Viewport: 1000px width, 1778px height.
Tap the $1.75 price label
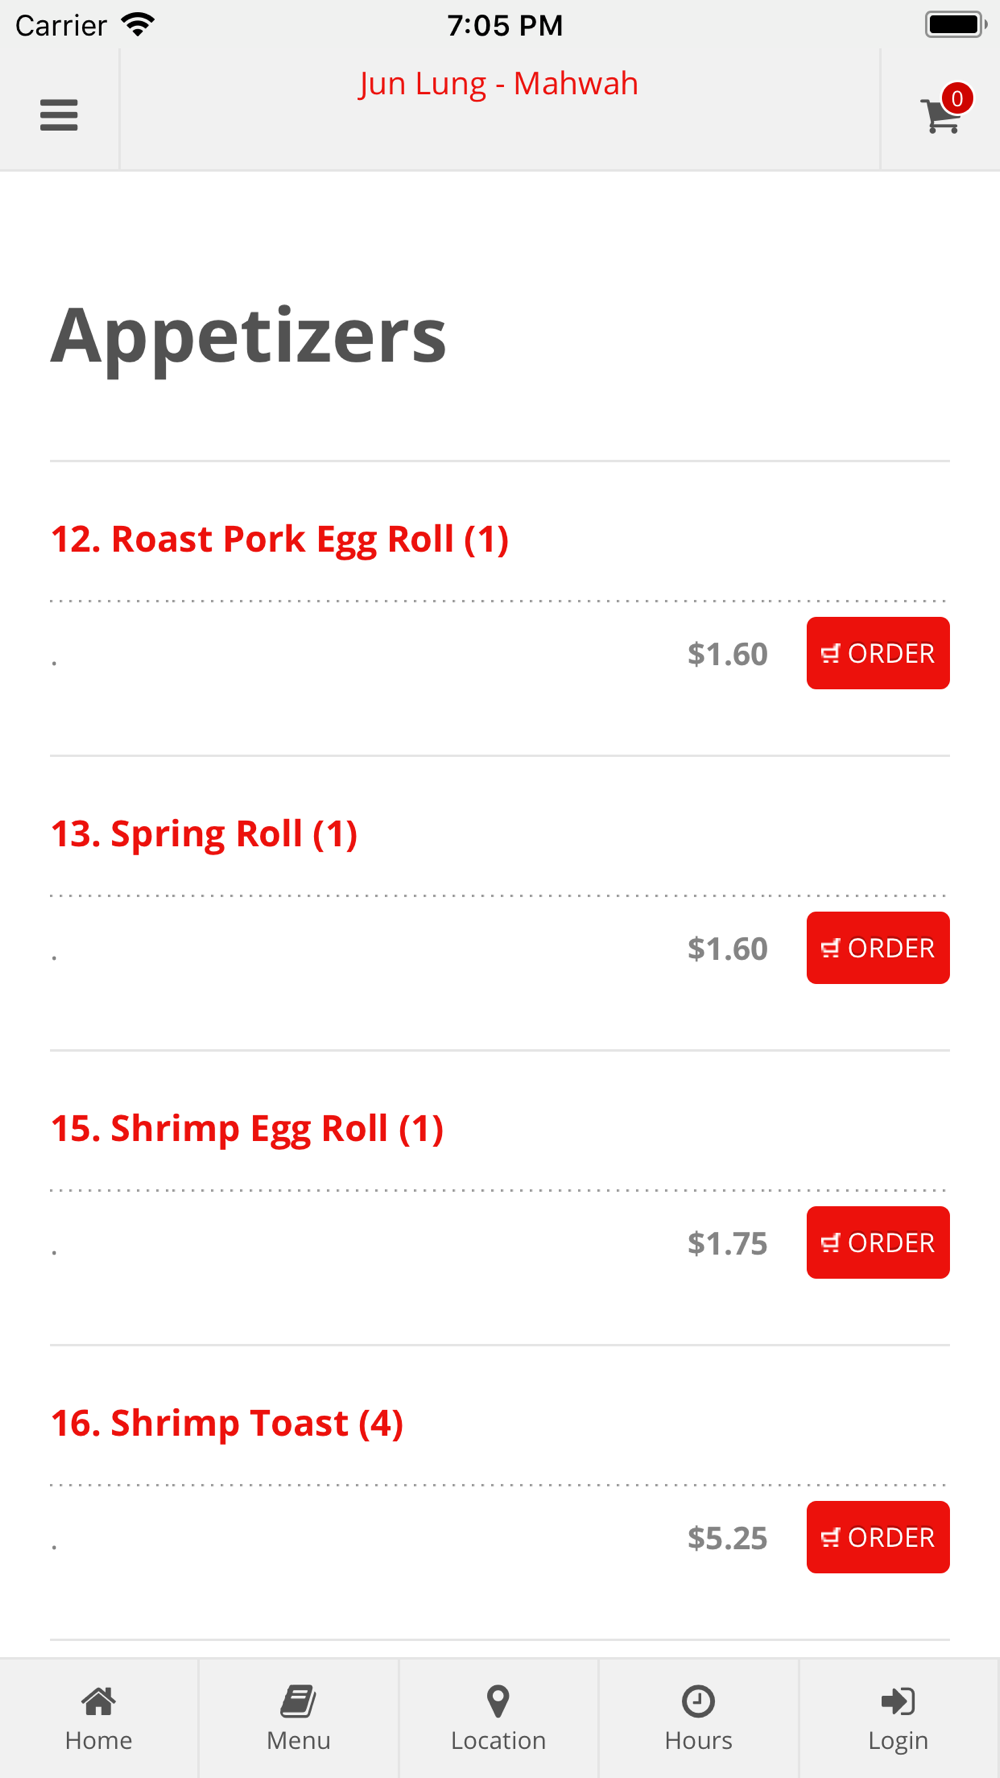727,1243
